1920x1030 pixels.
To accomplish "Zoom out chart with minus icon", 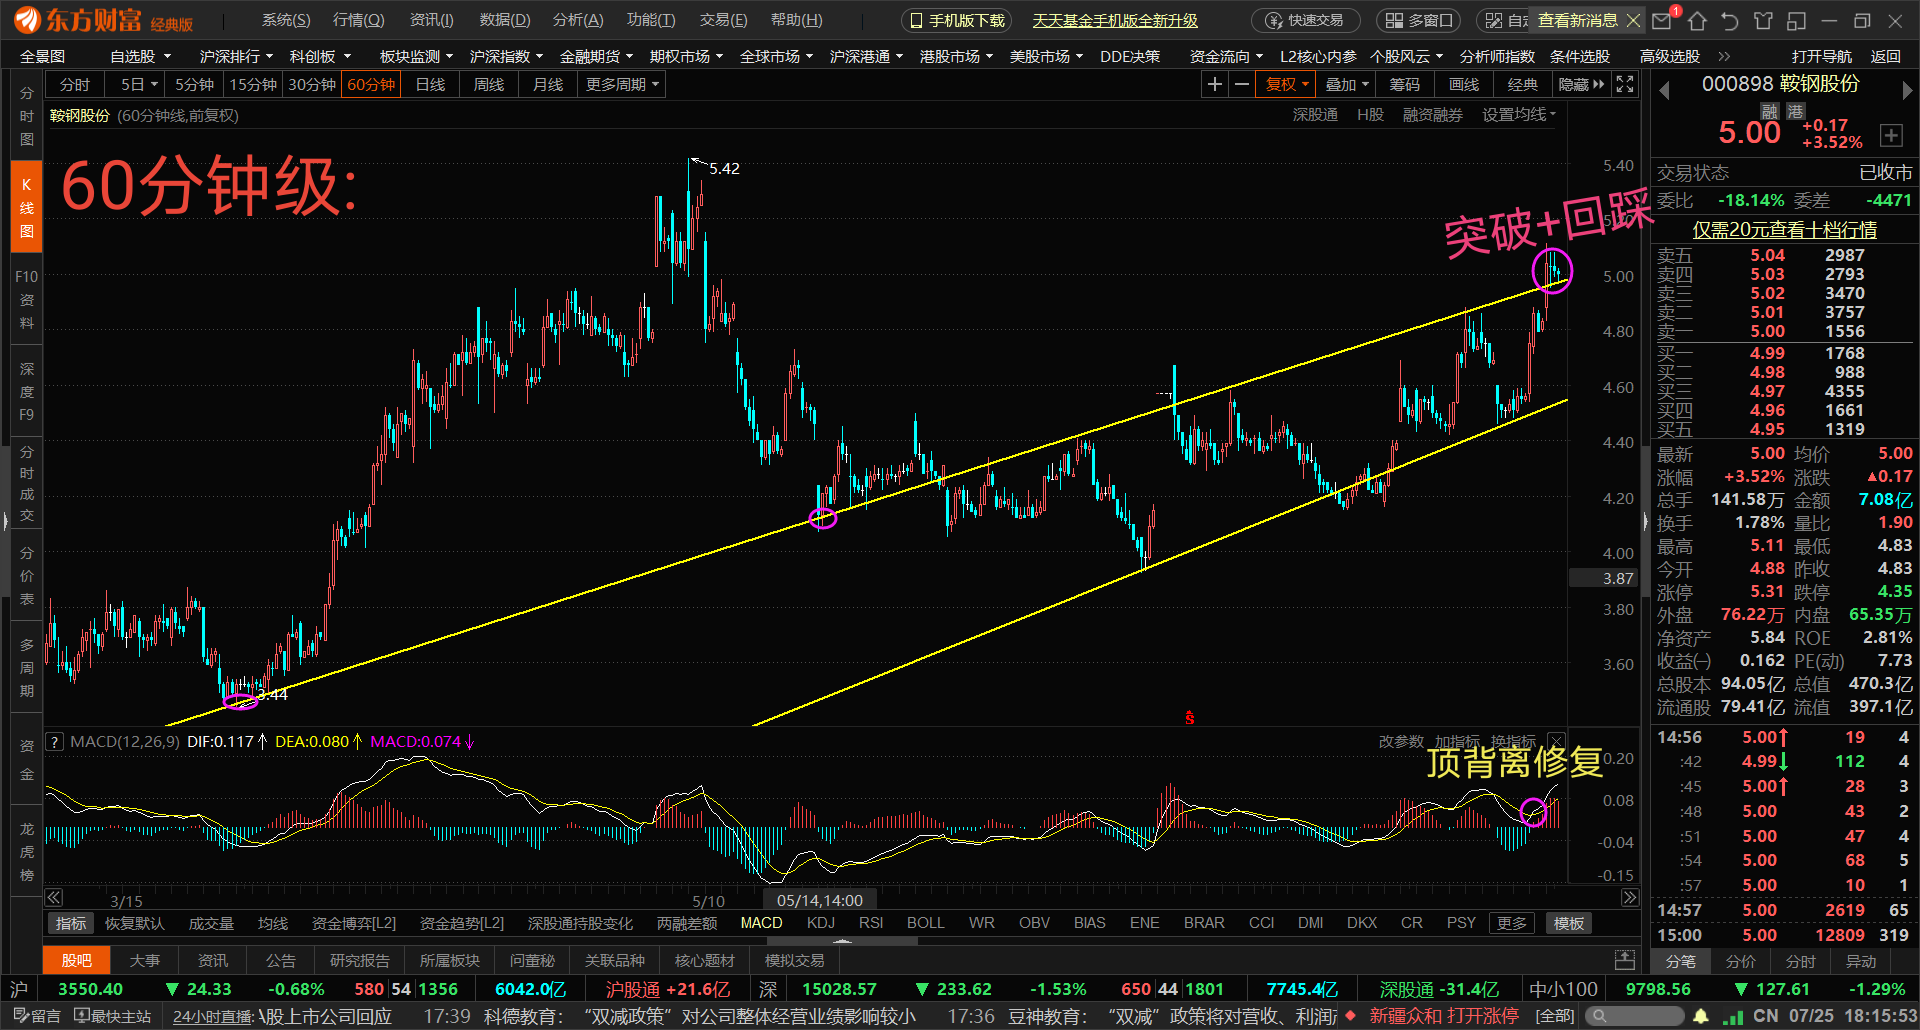I will (x=1241, y=85).
